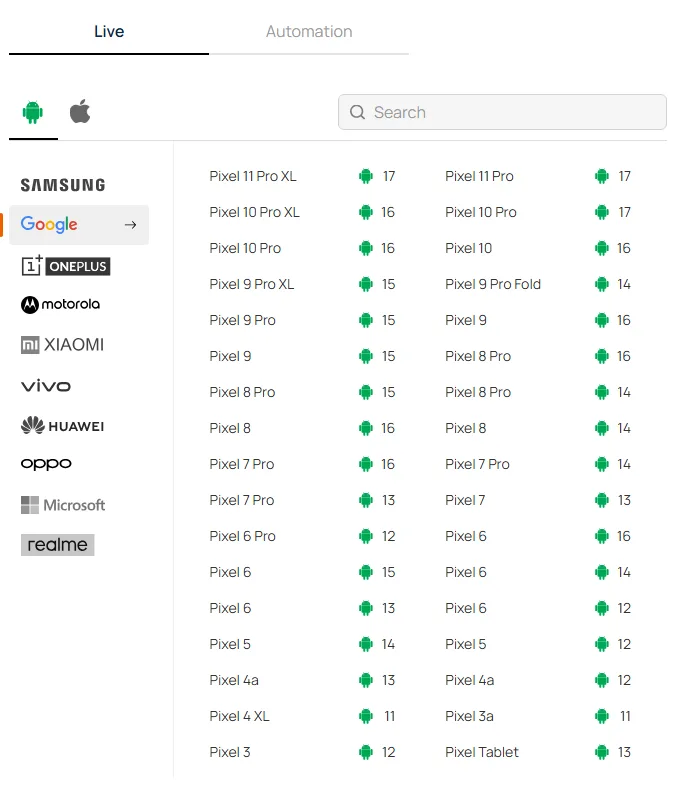Click Android icon beside Pixel Tablet

(602, 752)
